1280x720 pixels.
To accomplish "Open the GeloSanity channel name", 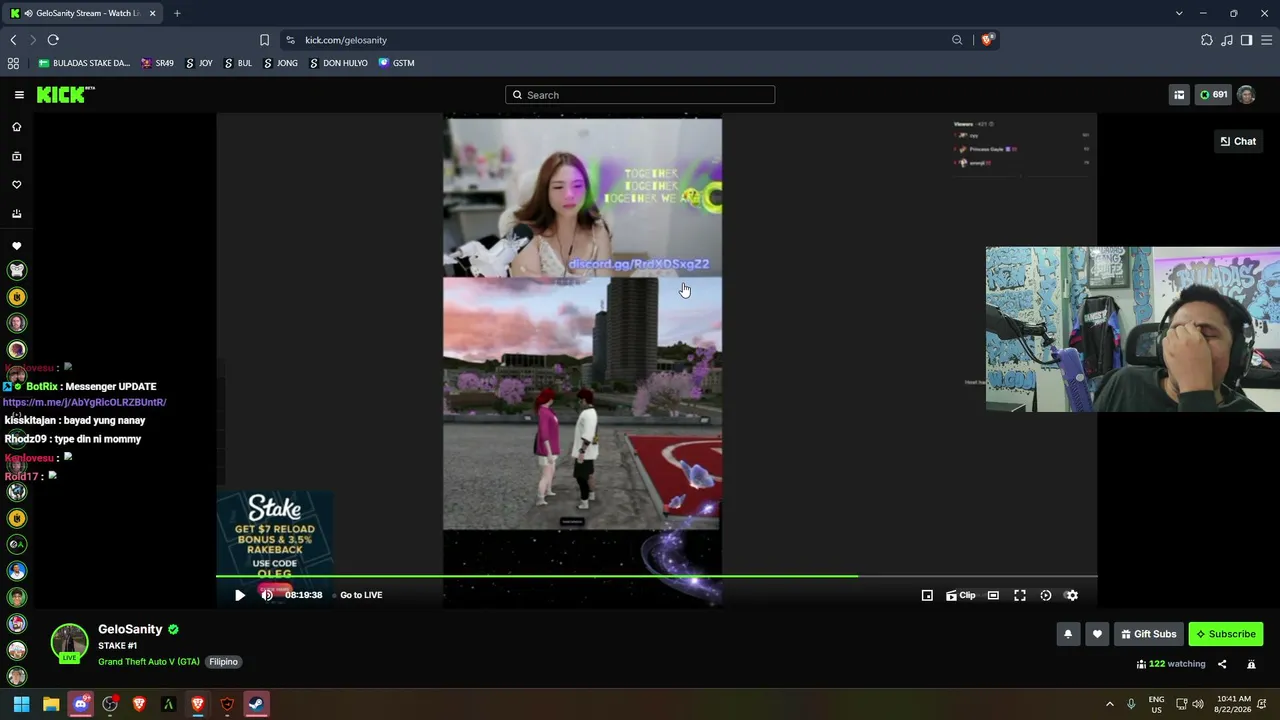I will pos(130,629).
